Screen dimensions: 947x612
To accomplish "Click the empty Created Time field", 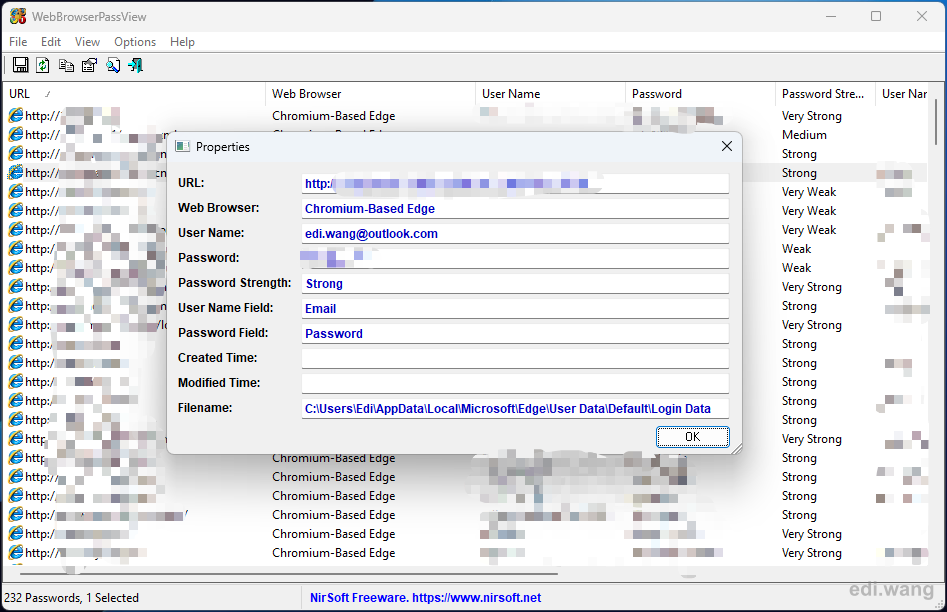I will tap(515, 358).
